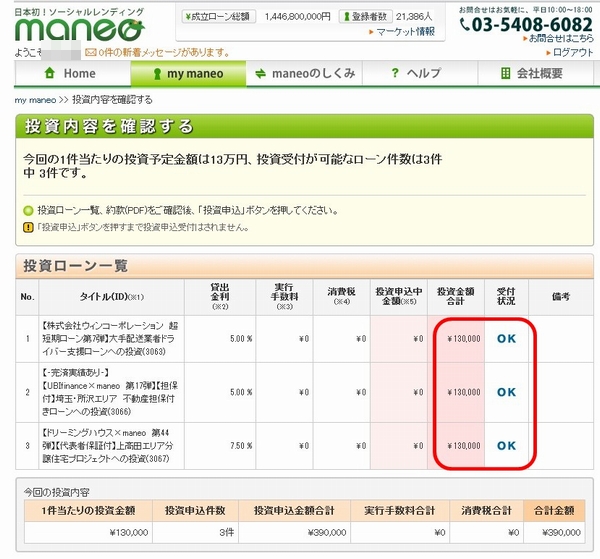
Task: Open the maneoのしくみ tab
Action: point(304,73)
